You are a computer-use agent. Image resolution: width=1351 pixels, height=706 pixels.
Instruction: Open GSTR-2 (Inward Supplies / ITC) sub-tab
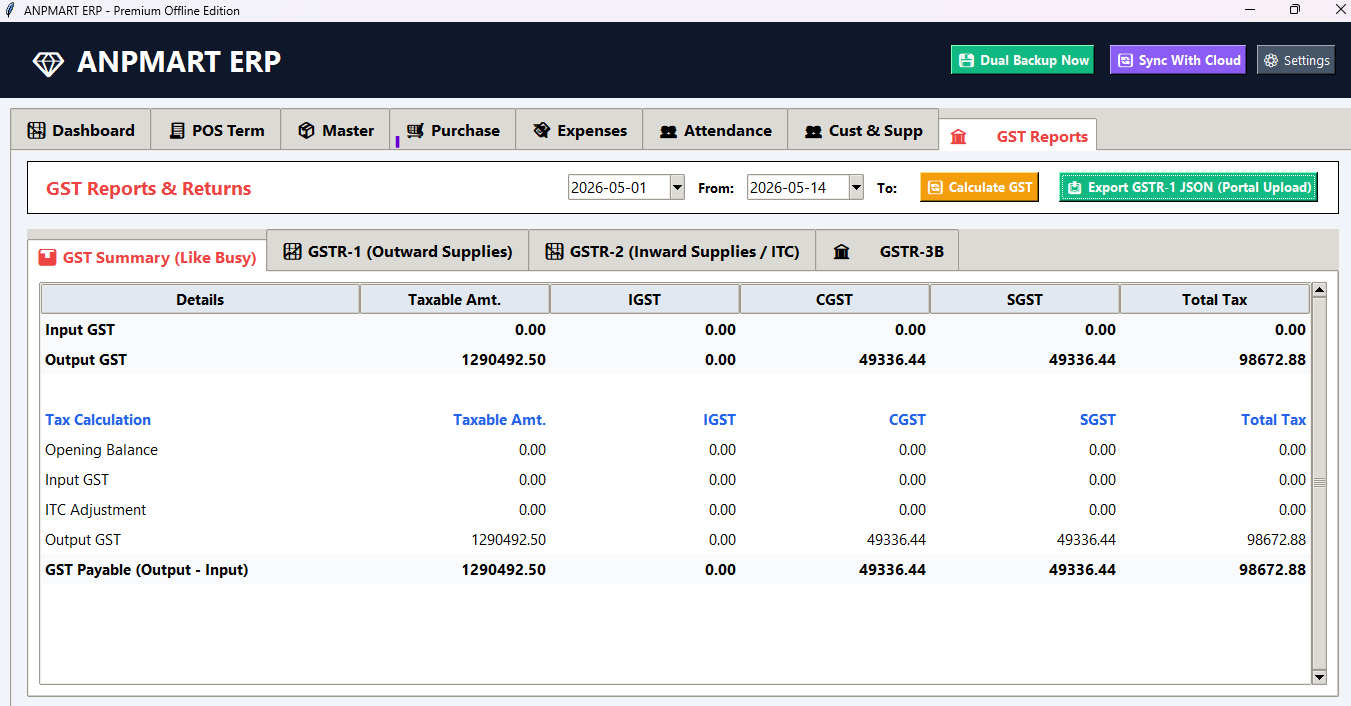[672, 251]
